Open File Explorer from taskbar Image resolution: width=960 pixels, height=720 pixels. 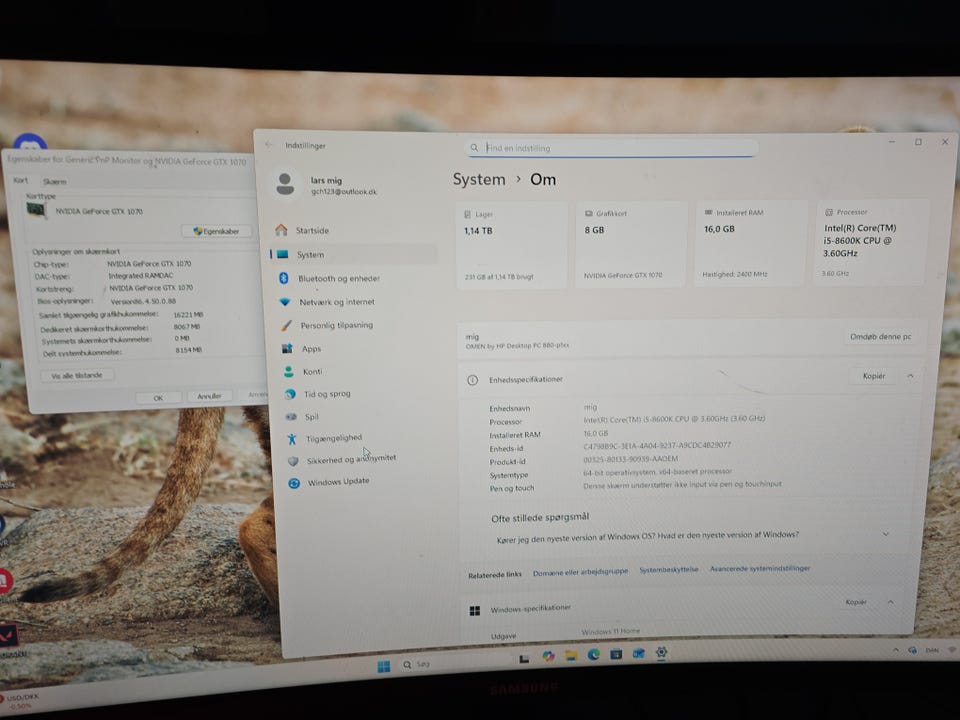point(571,656)
